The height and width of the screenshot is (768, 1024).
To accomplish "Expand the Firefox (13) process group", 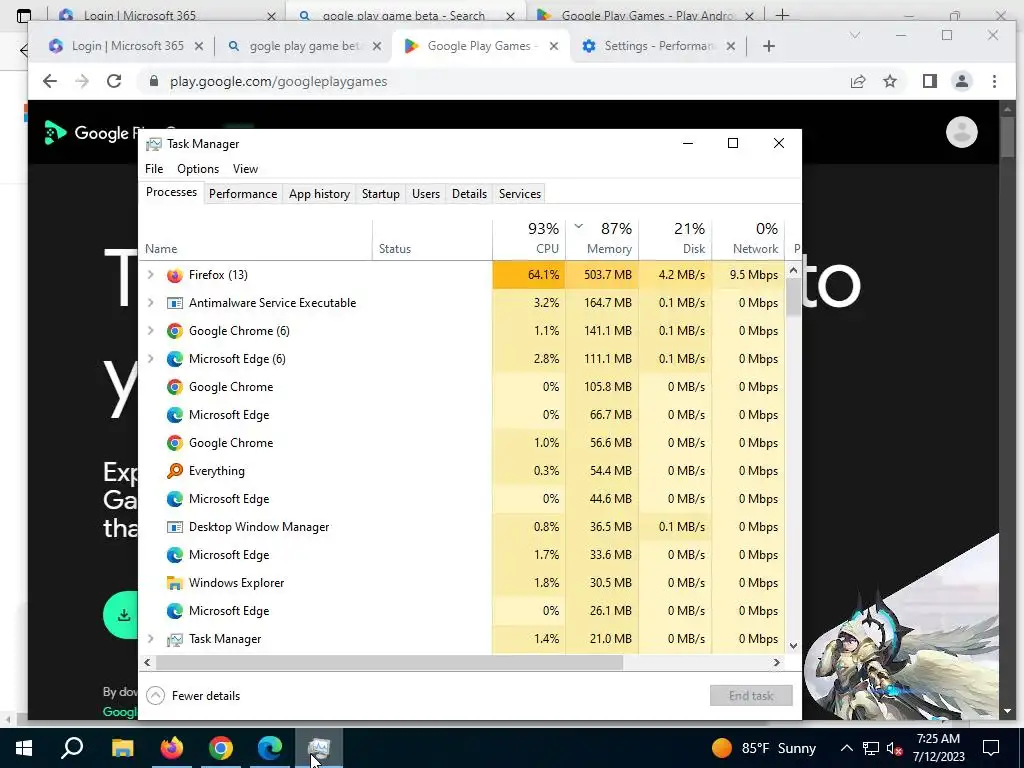I will (x=150, y=275).
